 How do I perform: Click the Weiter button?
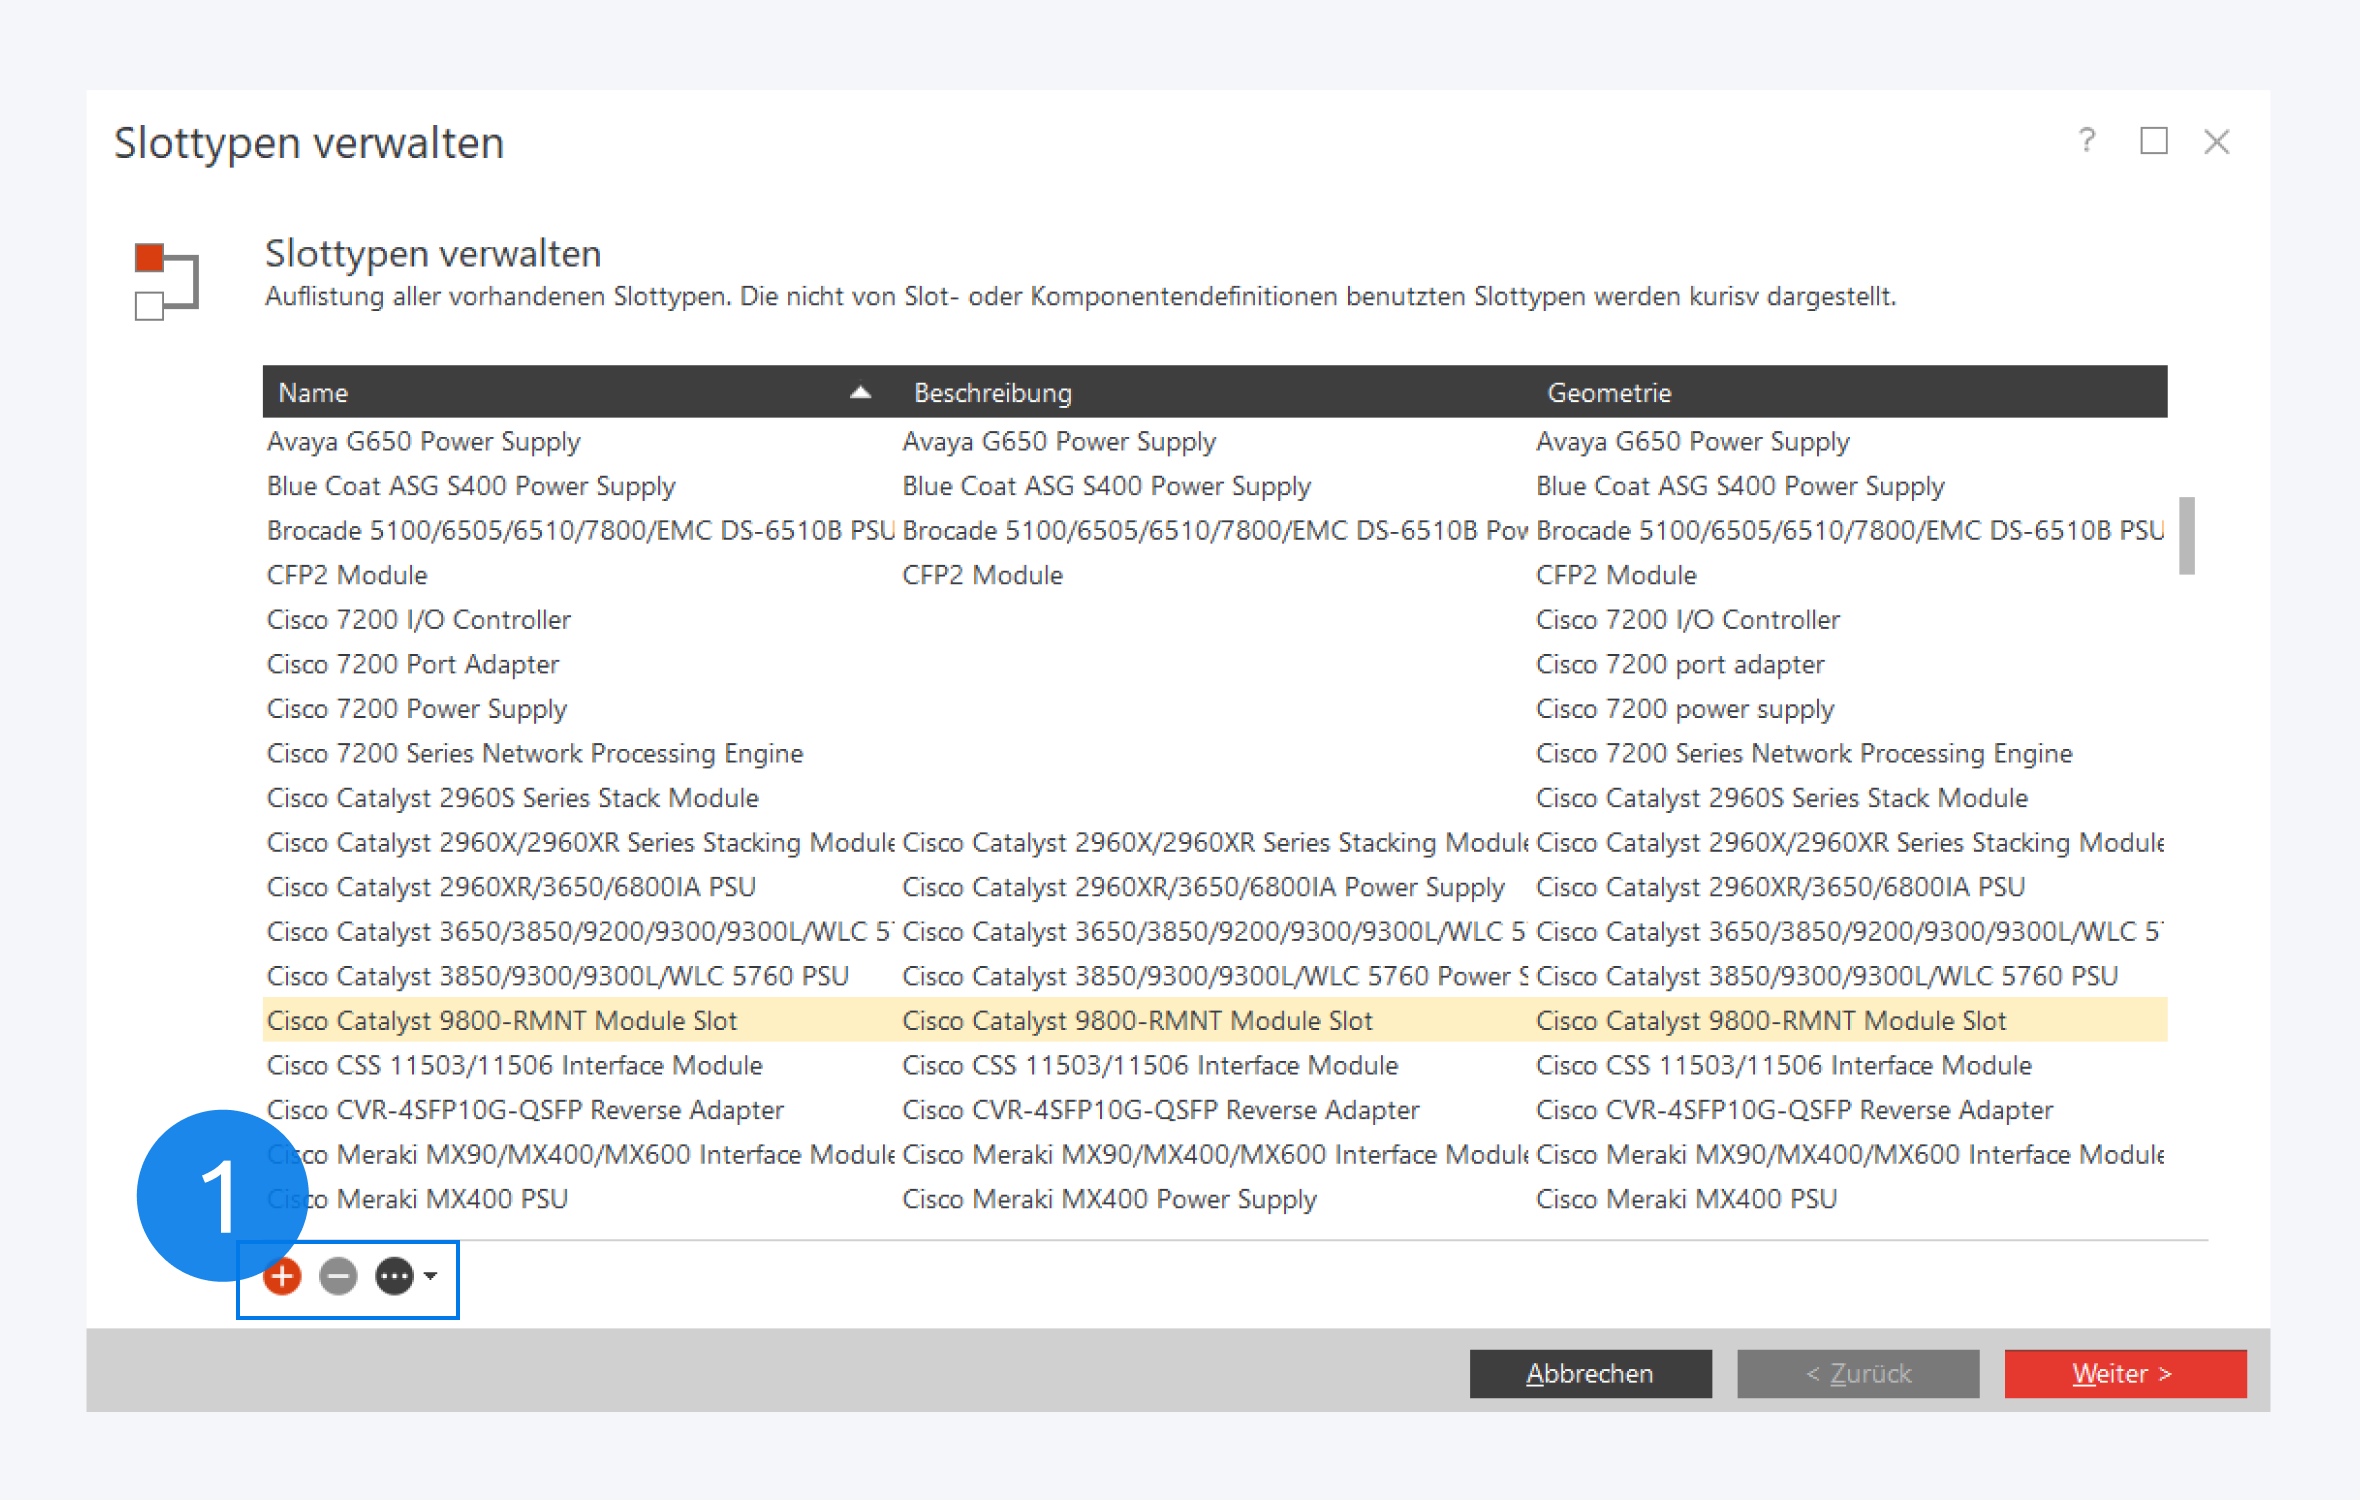pos(2124,1373)
